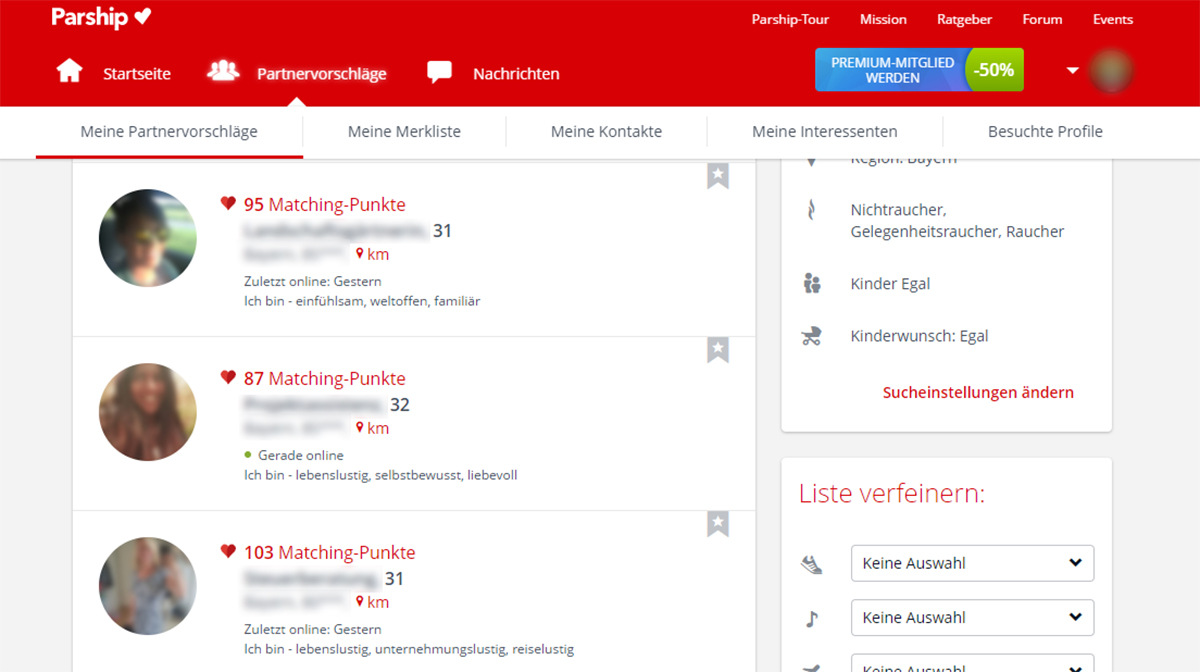Click the children icon beside Kinder Egal

811,283
